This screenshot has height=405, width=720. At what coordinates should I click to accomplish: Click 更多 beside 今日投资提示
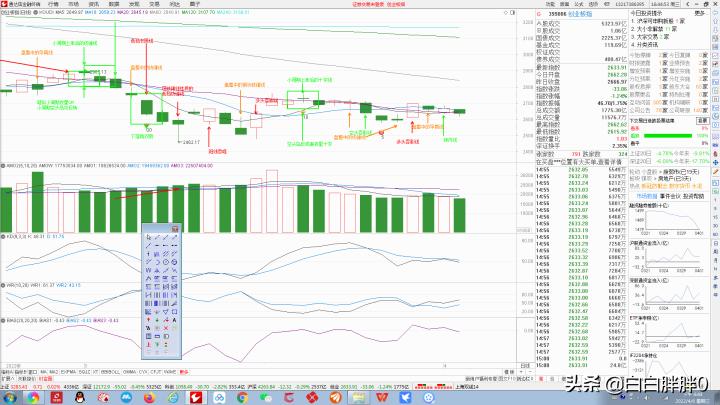699,13
